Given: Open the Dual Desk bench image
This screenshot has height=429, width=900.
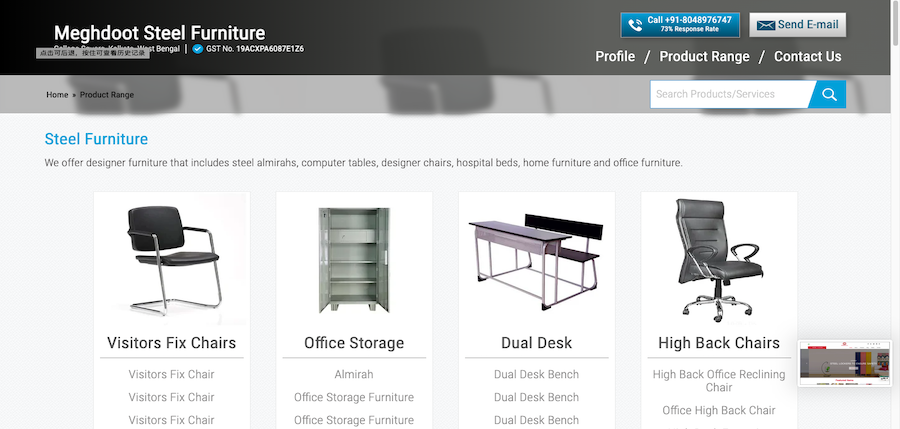Looking at the screenshot, I should tap(537, 260).
